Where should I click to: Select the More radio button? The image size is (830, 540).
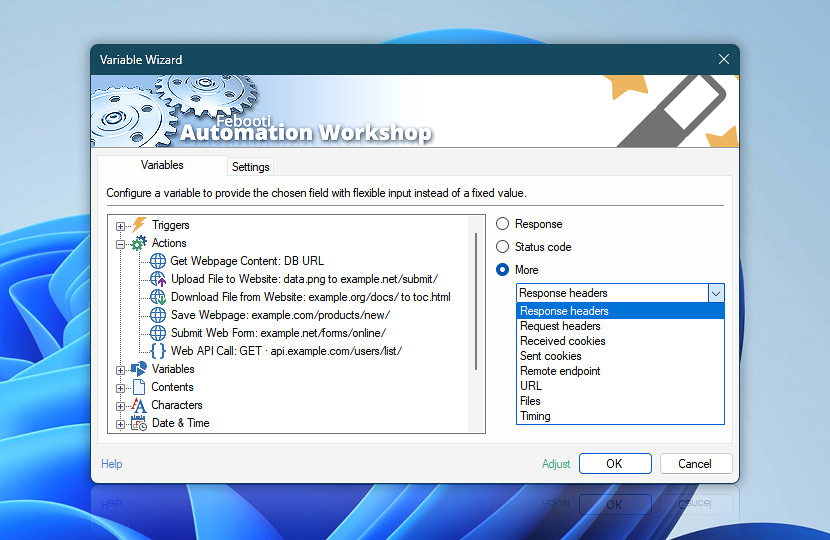tap(502, 270)
